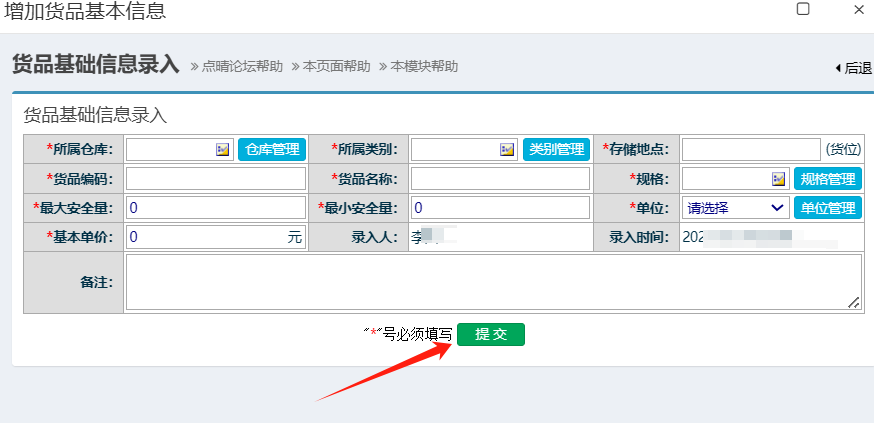Open the 规格 picker icon
874x423 pixels.
pyautogui.click(x=778, y=179)
